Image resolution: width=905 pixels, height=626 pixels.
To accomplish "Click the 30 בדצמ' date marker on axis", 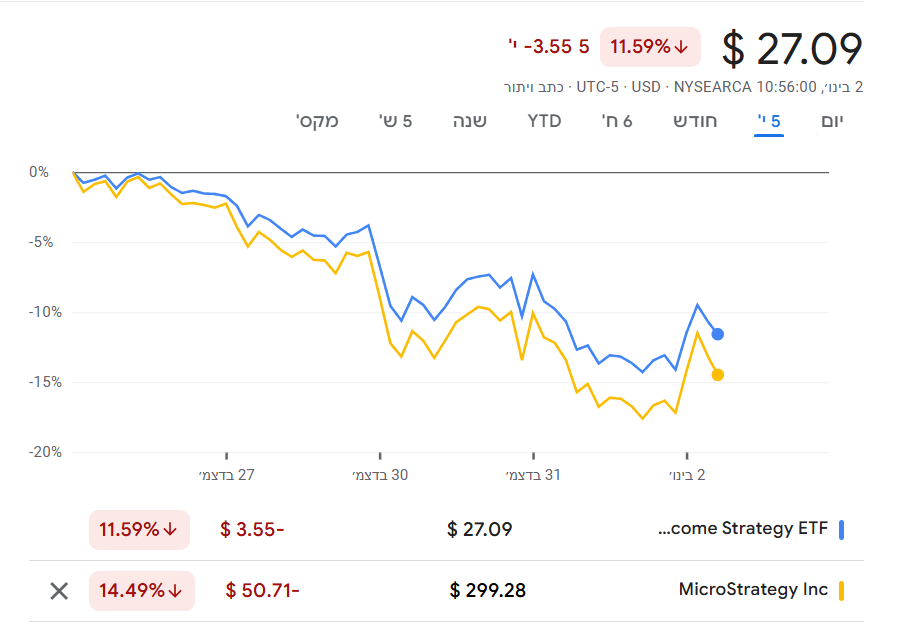I will (x=380, y=475).
